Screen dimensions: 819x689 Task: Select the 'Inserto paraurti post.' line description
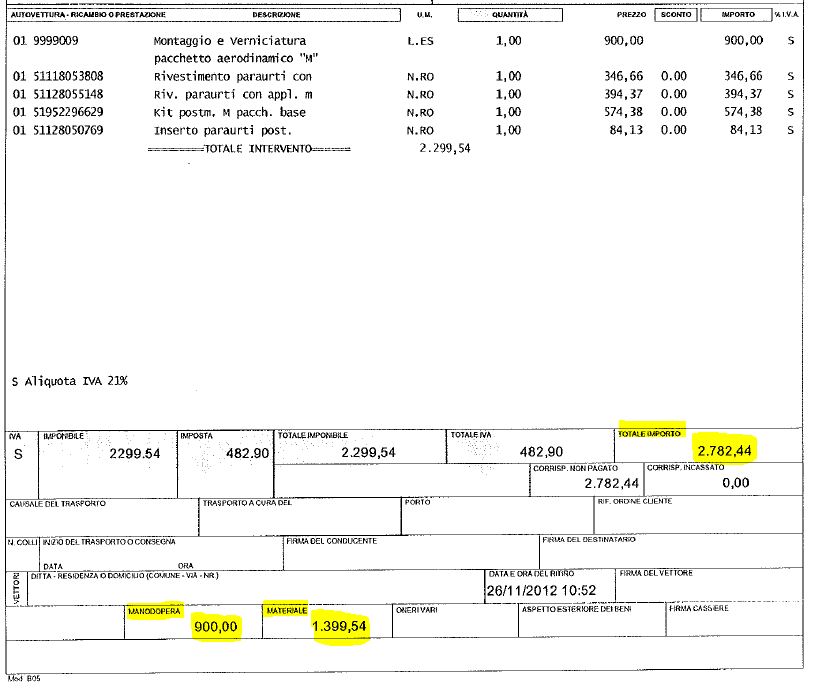222,131
